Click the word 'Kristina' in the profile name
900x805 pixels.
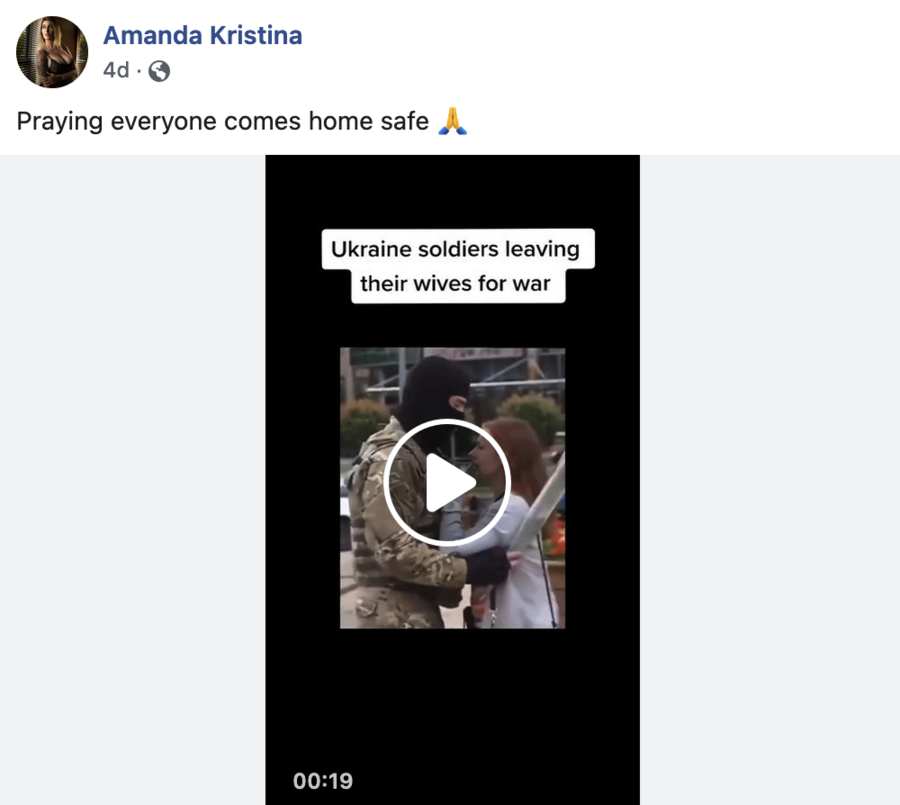coord(256,36)
